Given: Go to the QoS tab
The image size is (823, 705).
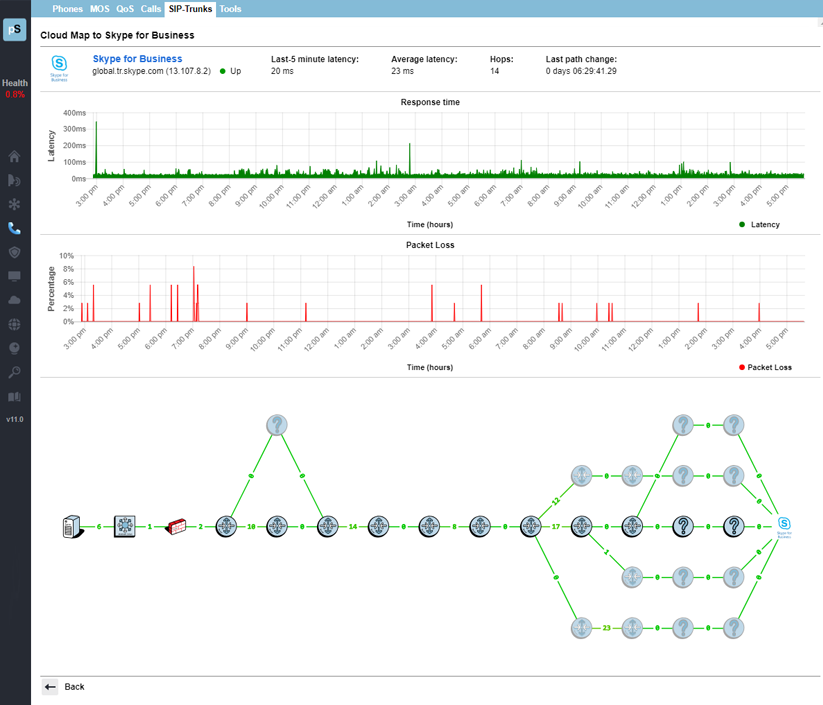Looking at the screenshot, I should pyautogui.click(x=125, y=8).
